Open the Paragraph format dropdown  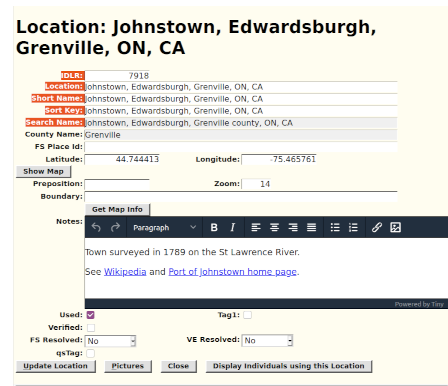pyautogui.click(x=164, y=228)
